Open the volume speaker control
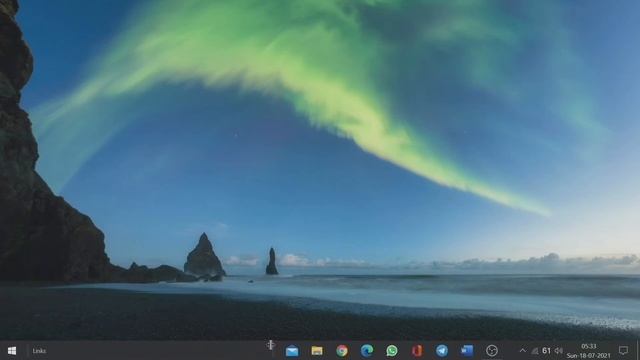 559,351
